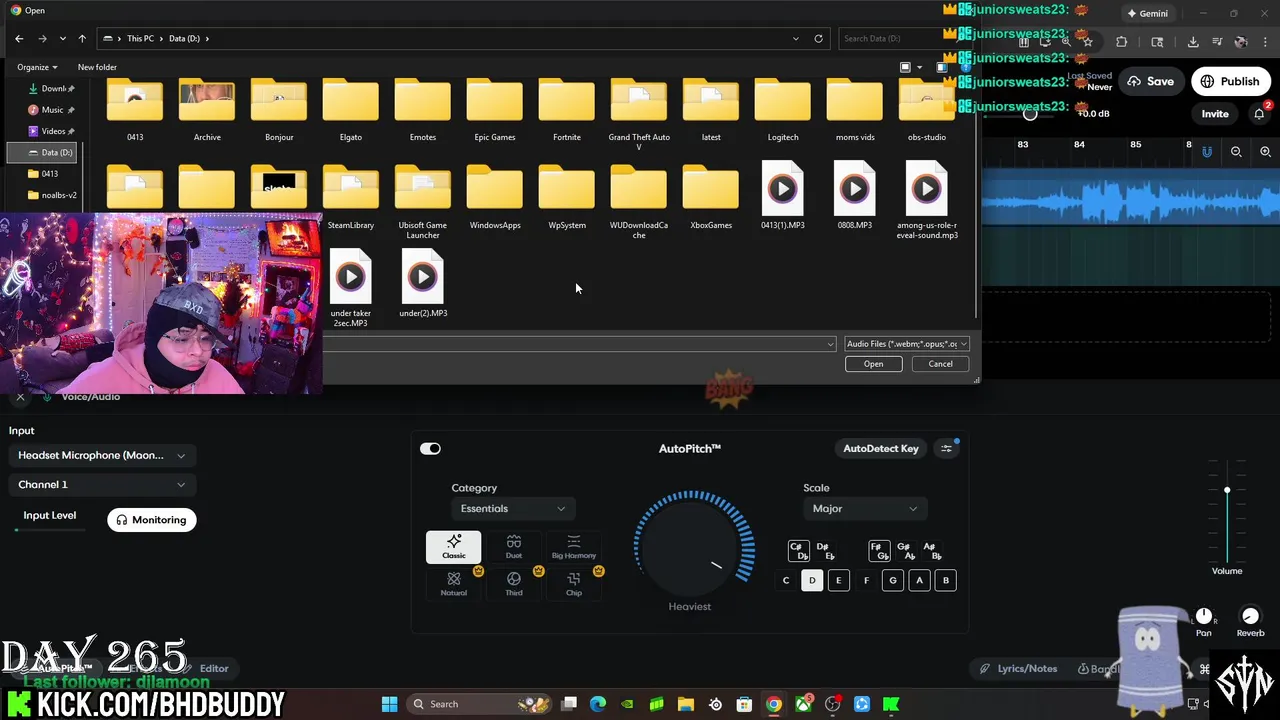Select noalbs-v2 folder in navigation pane
This screenshot has height=720, width=1280.
point(52,195)
